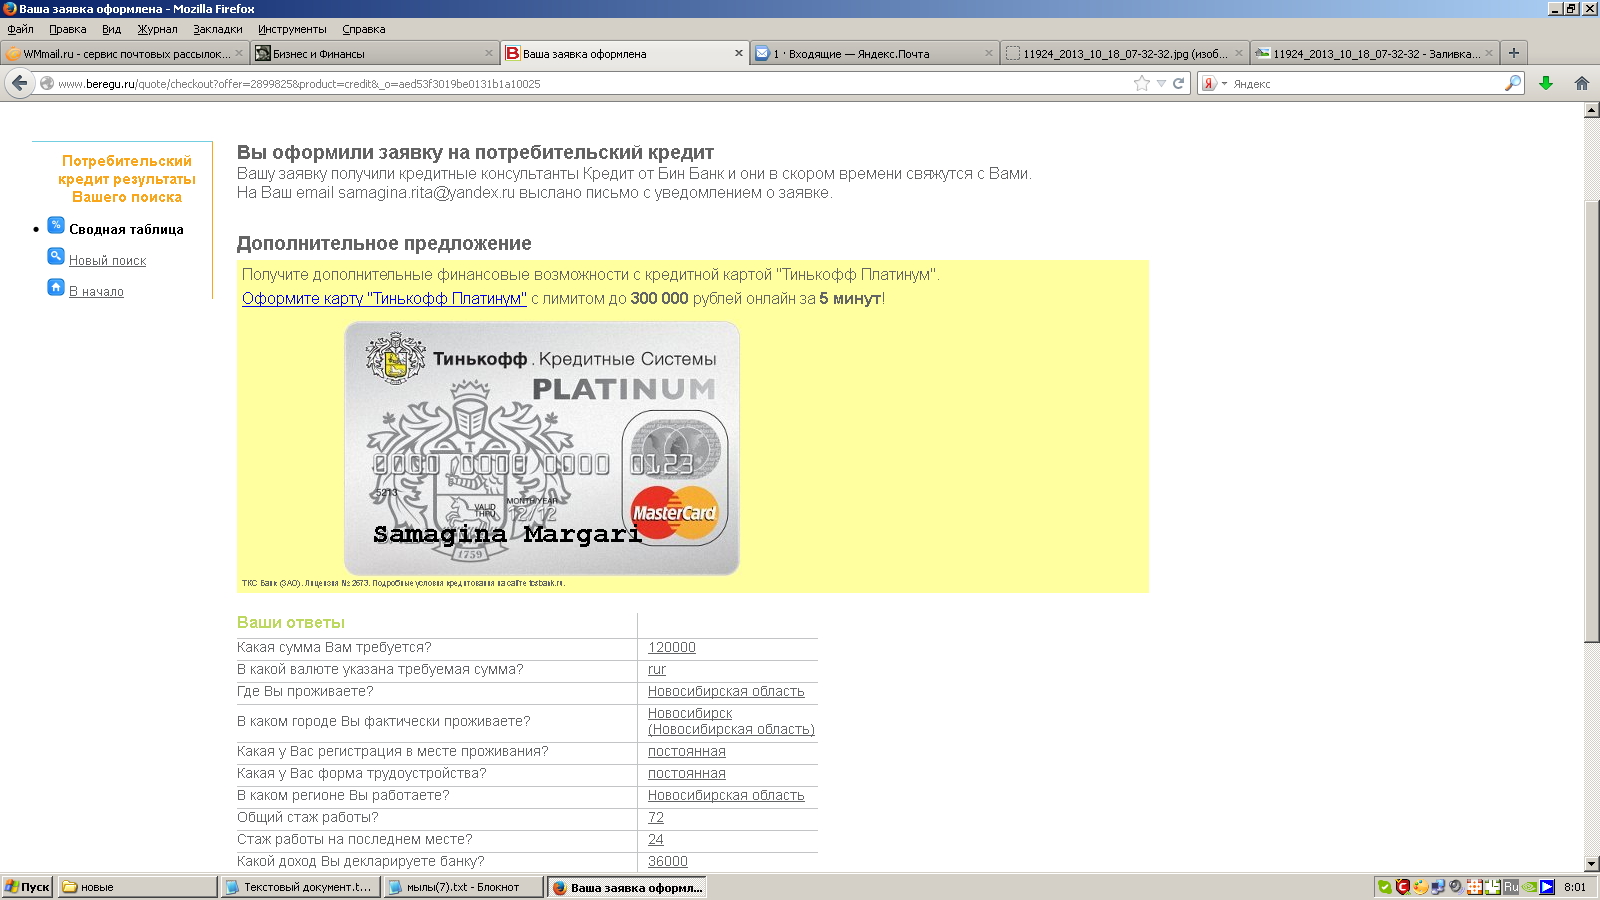Reload the page with the refresh icon
Screen dimensions: 1600x900
pyautogui.click(x=1178, y=84)
